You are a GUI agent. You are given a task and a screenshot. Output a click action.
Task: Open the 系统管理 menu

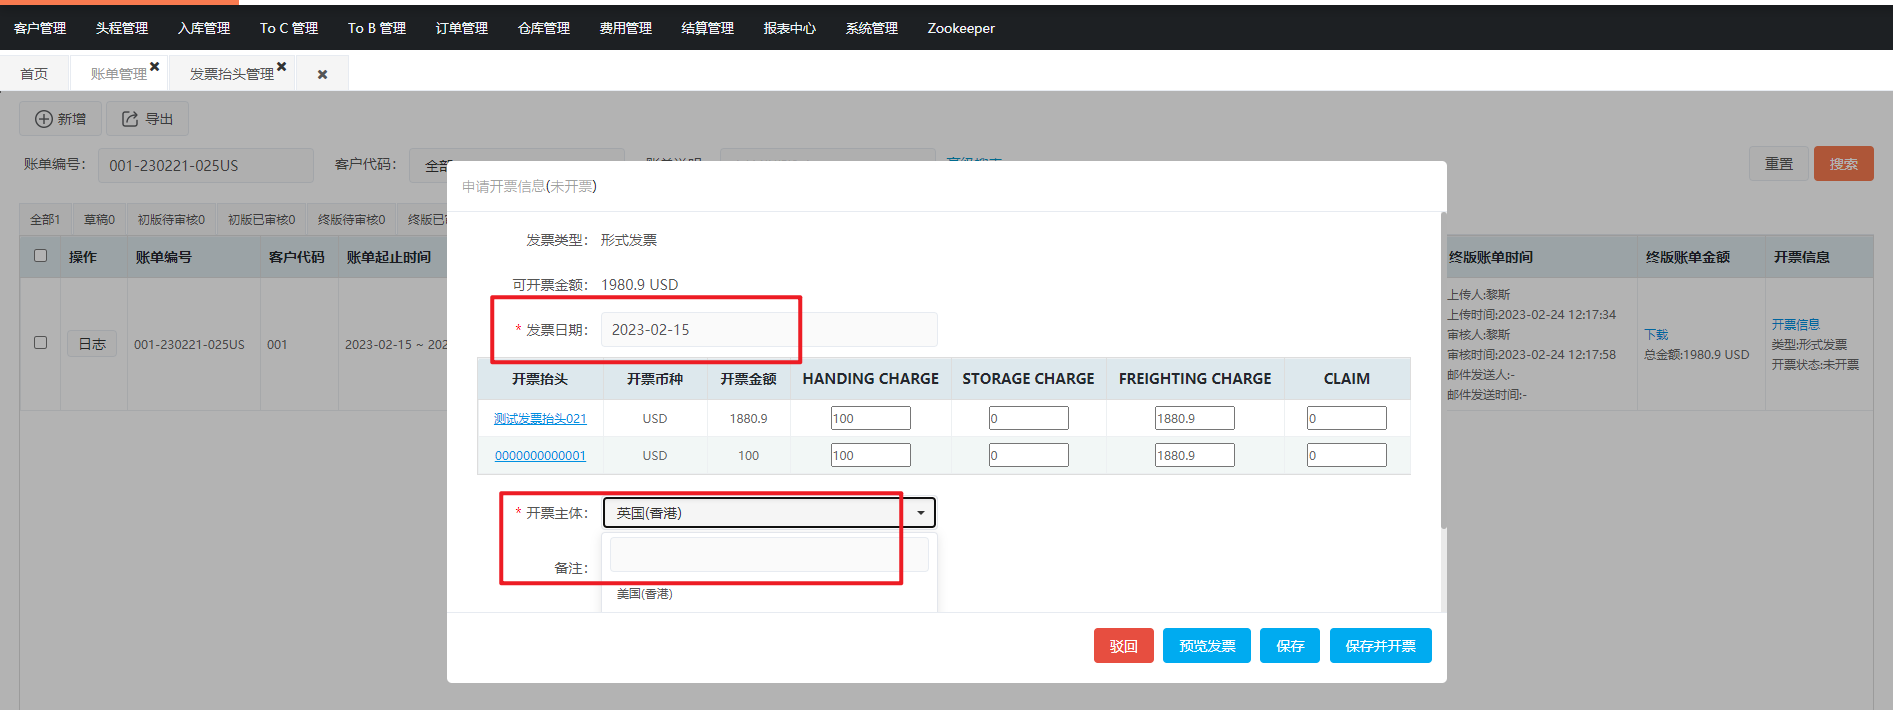click(x=872, y=28)
